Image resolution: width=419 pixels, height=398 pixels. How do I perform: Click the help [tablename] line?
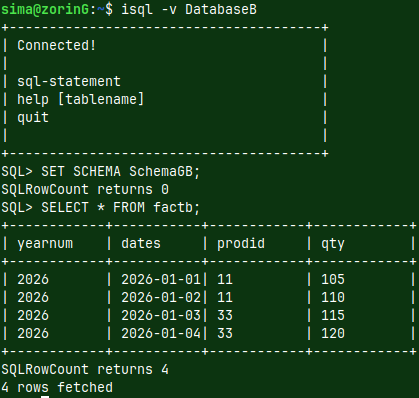81,99
